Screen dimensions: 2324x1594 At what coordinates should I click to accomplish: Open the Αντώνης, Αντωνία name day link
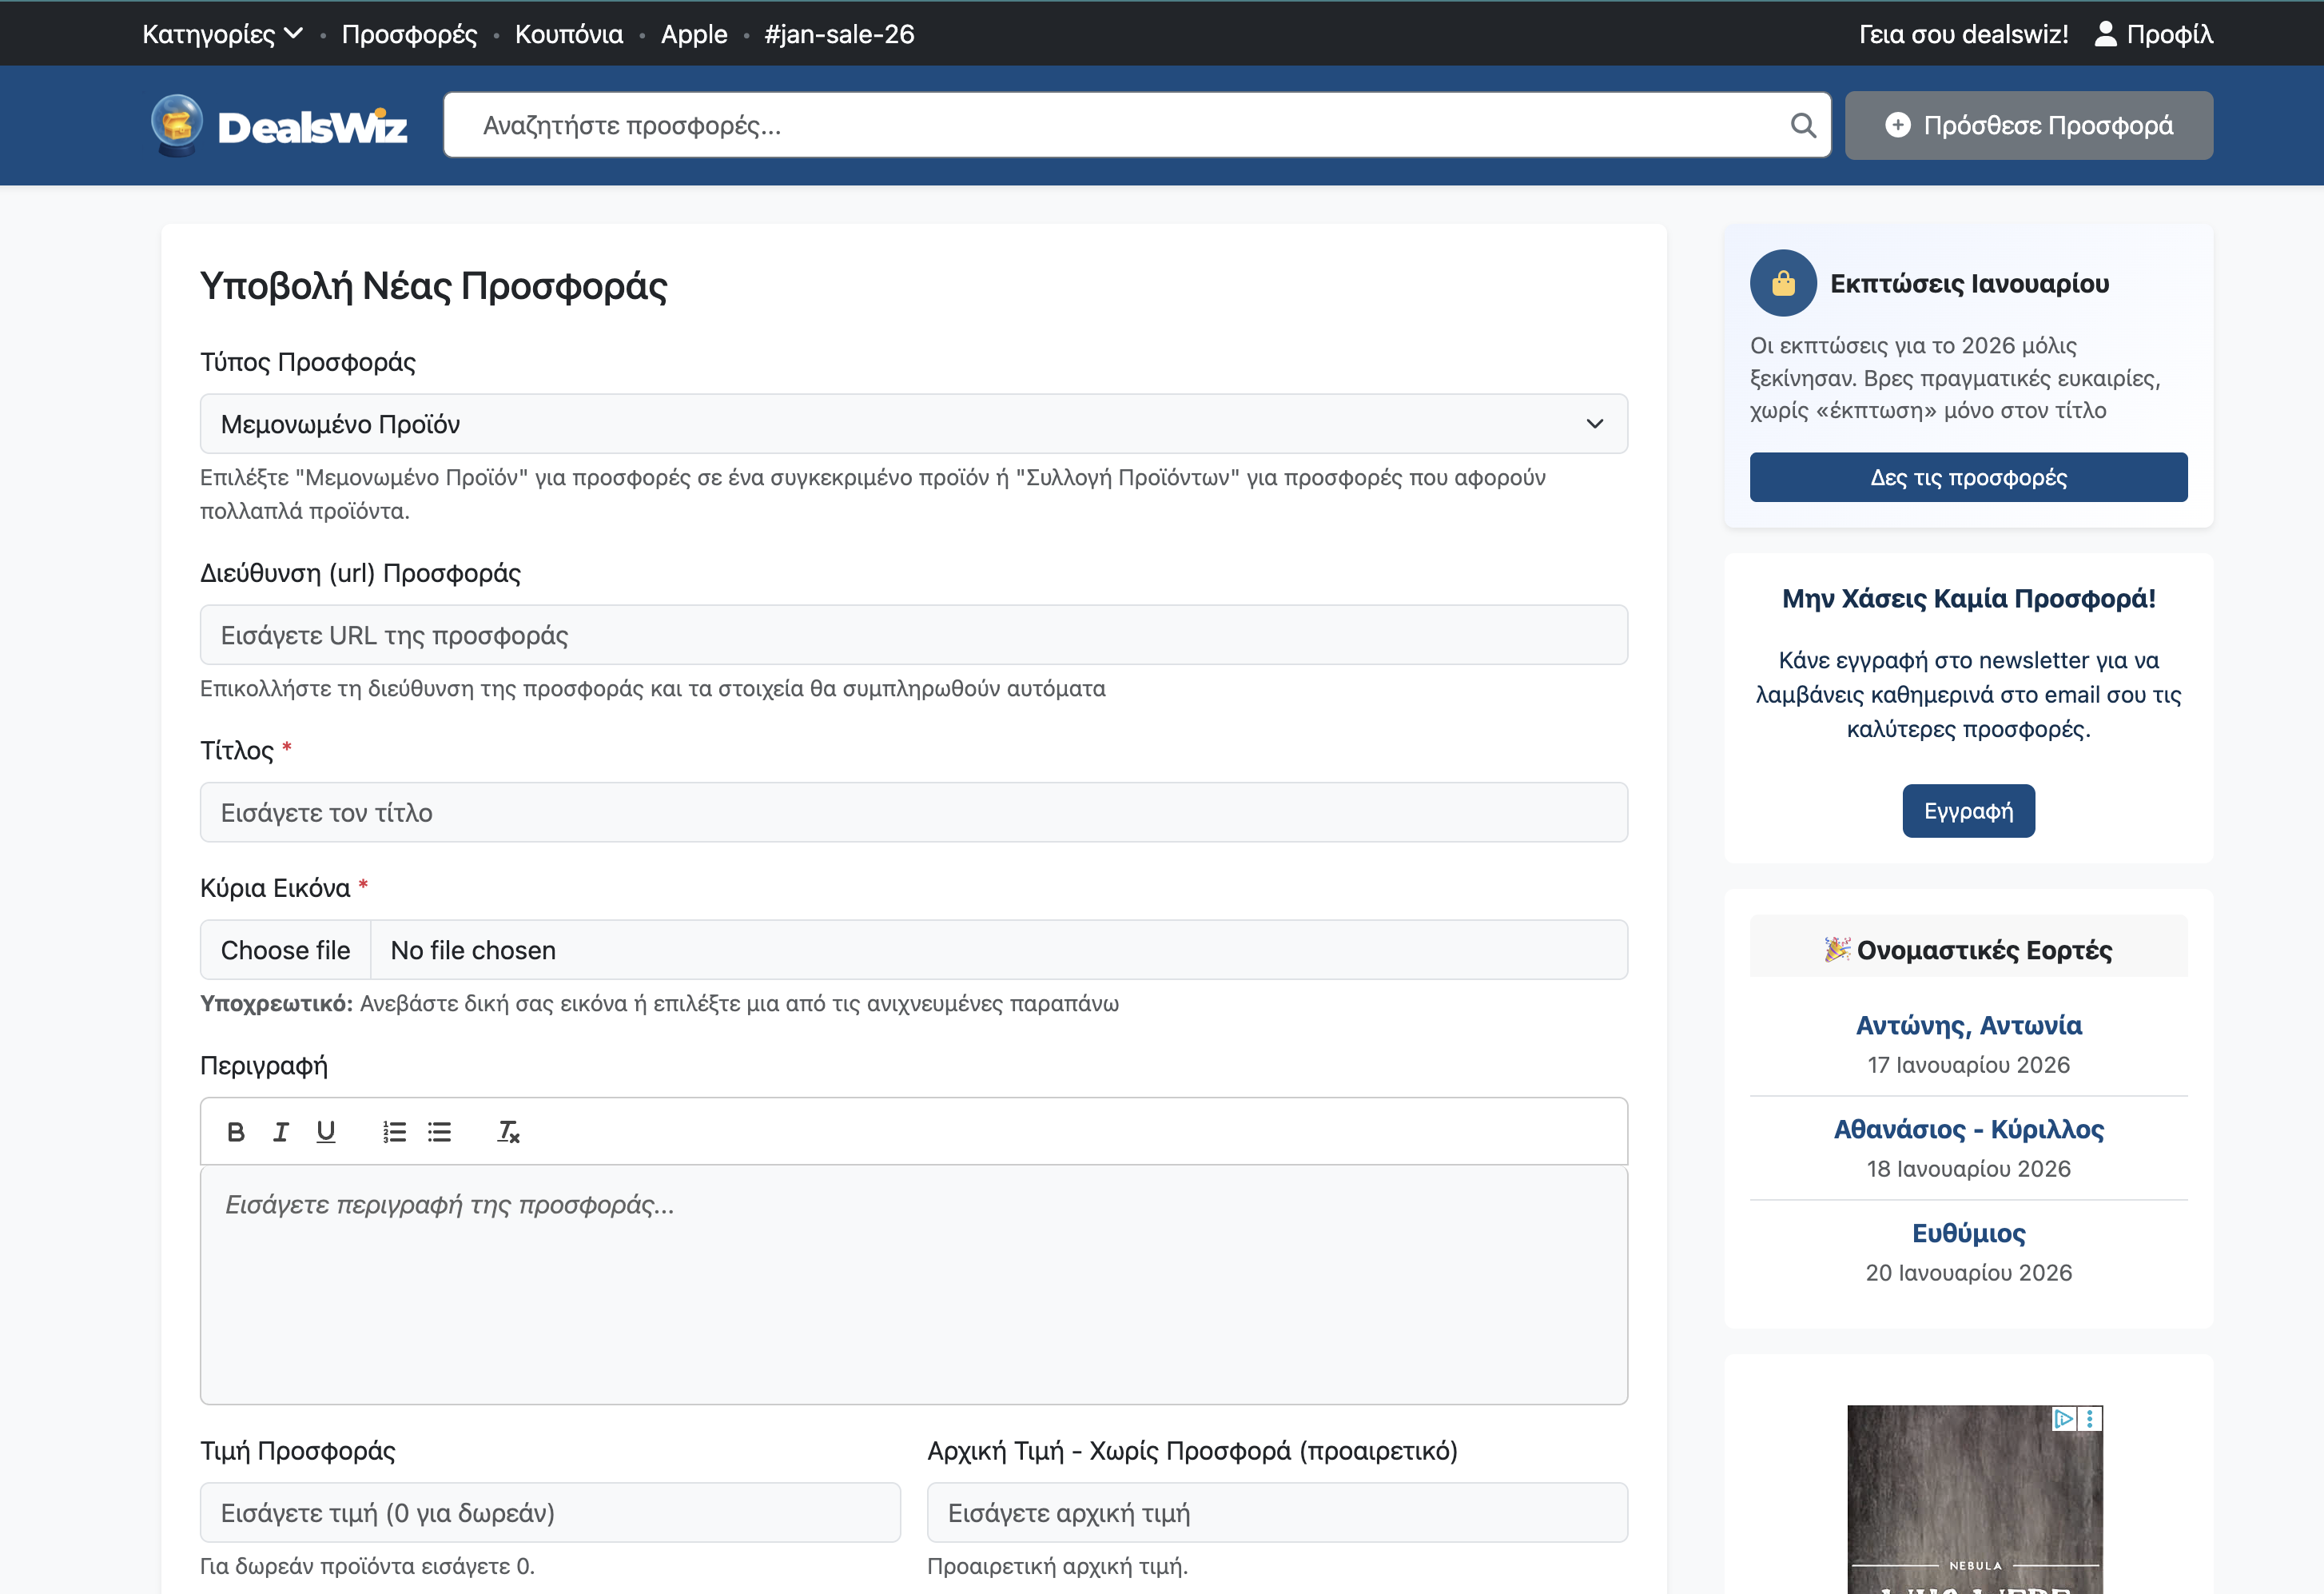coord(1969,1024)
